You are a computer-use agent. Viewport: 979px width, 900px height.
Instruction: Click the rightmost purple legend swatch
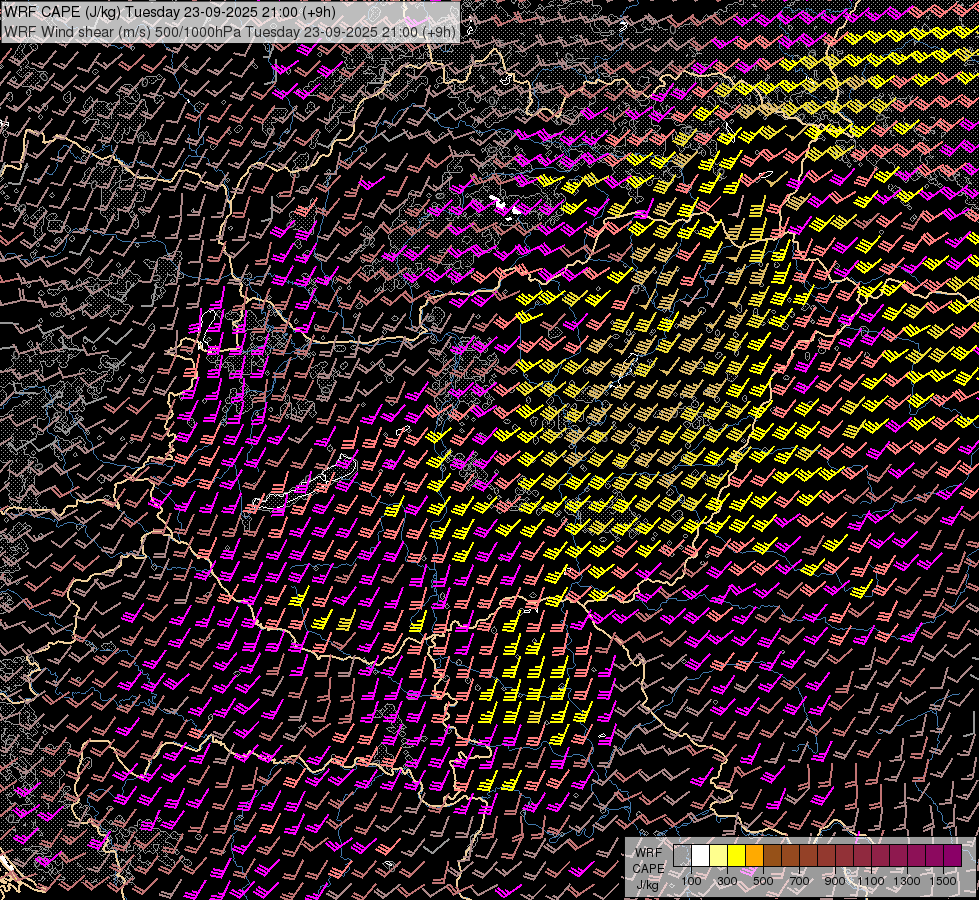953,856
